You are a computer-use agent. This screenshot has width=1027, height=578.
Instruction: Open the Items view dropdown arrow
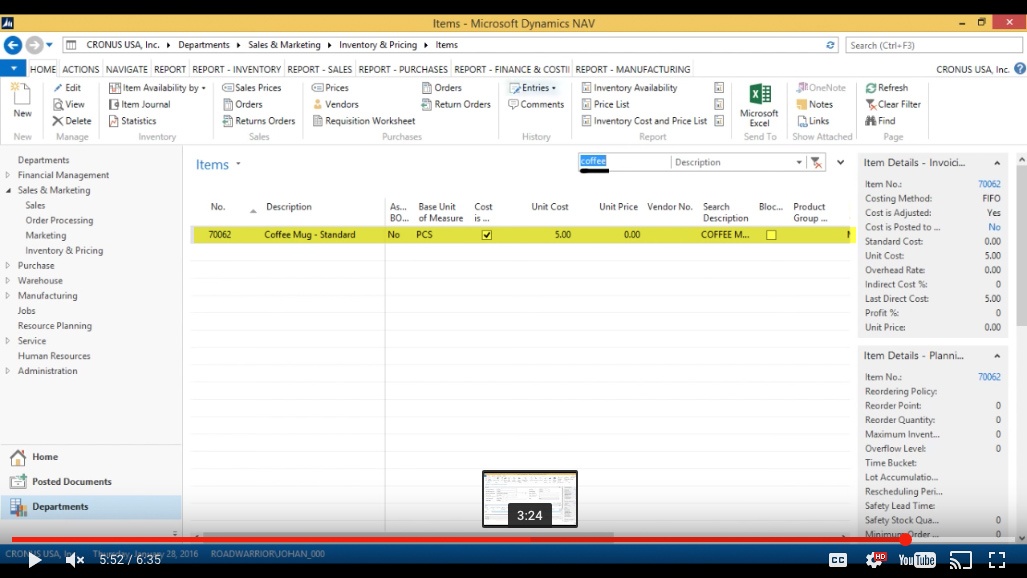click(238, 164)
